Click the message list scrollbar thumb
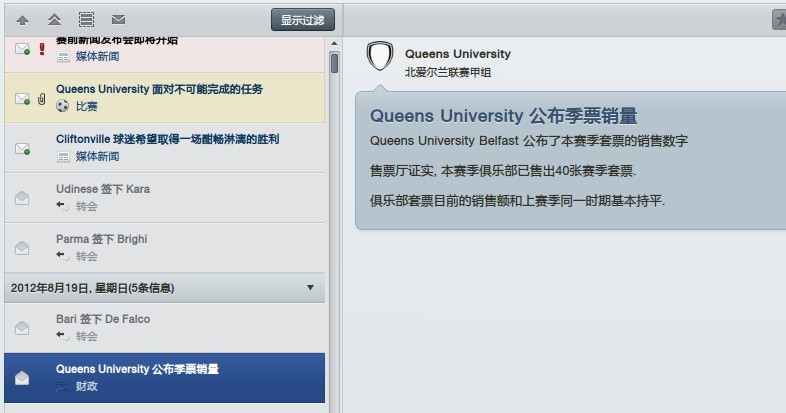Screen dimensions: 786x413 (x=334, y=63)
